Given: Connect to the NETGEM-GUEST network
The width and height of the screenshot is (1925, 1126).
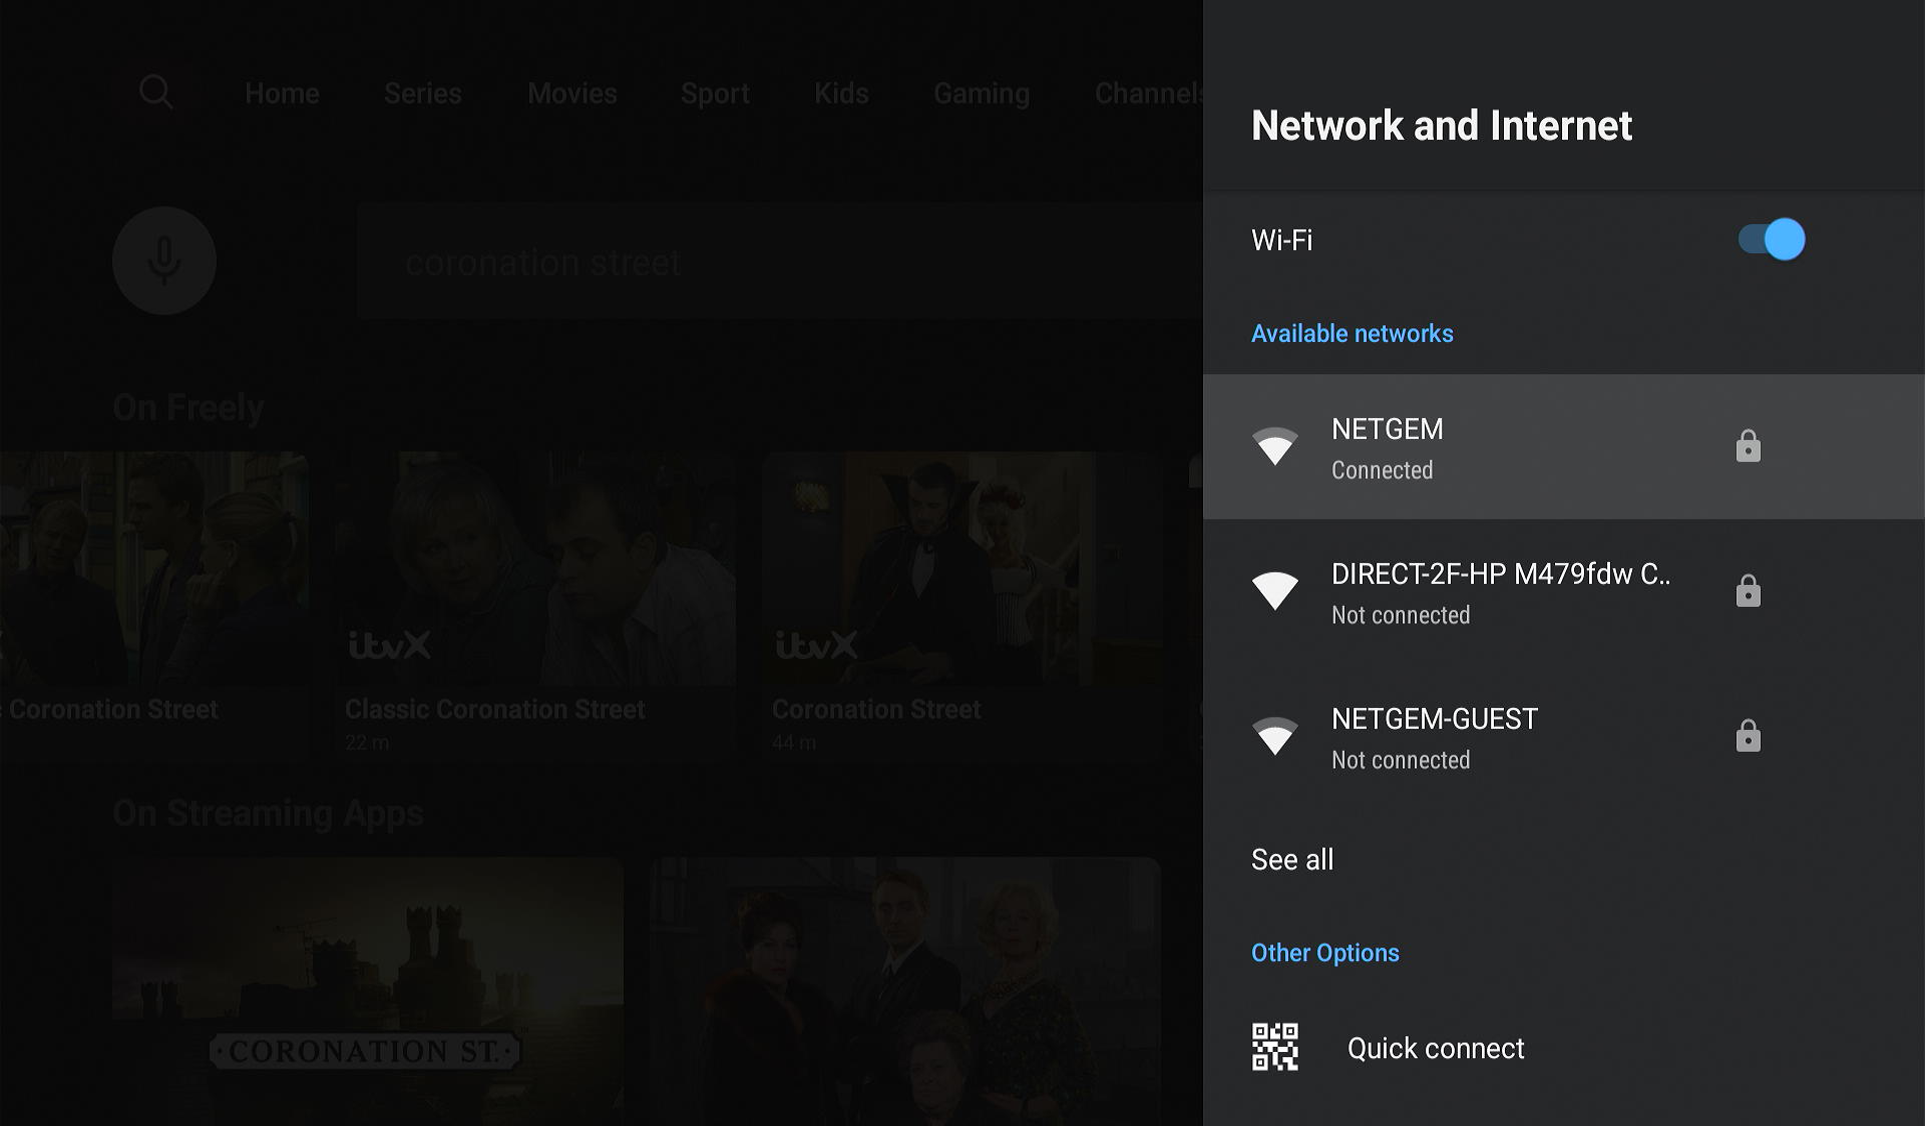Looking at the screenshot, I should [1563, 737].
